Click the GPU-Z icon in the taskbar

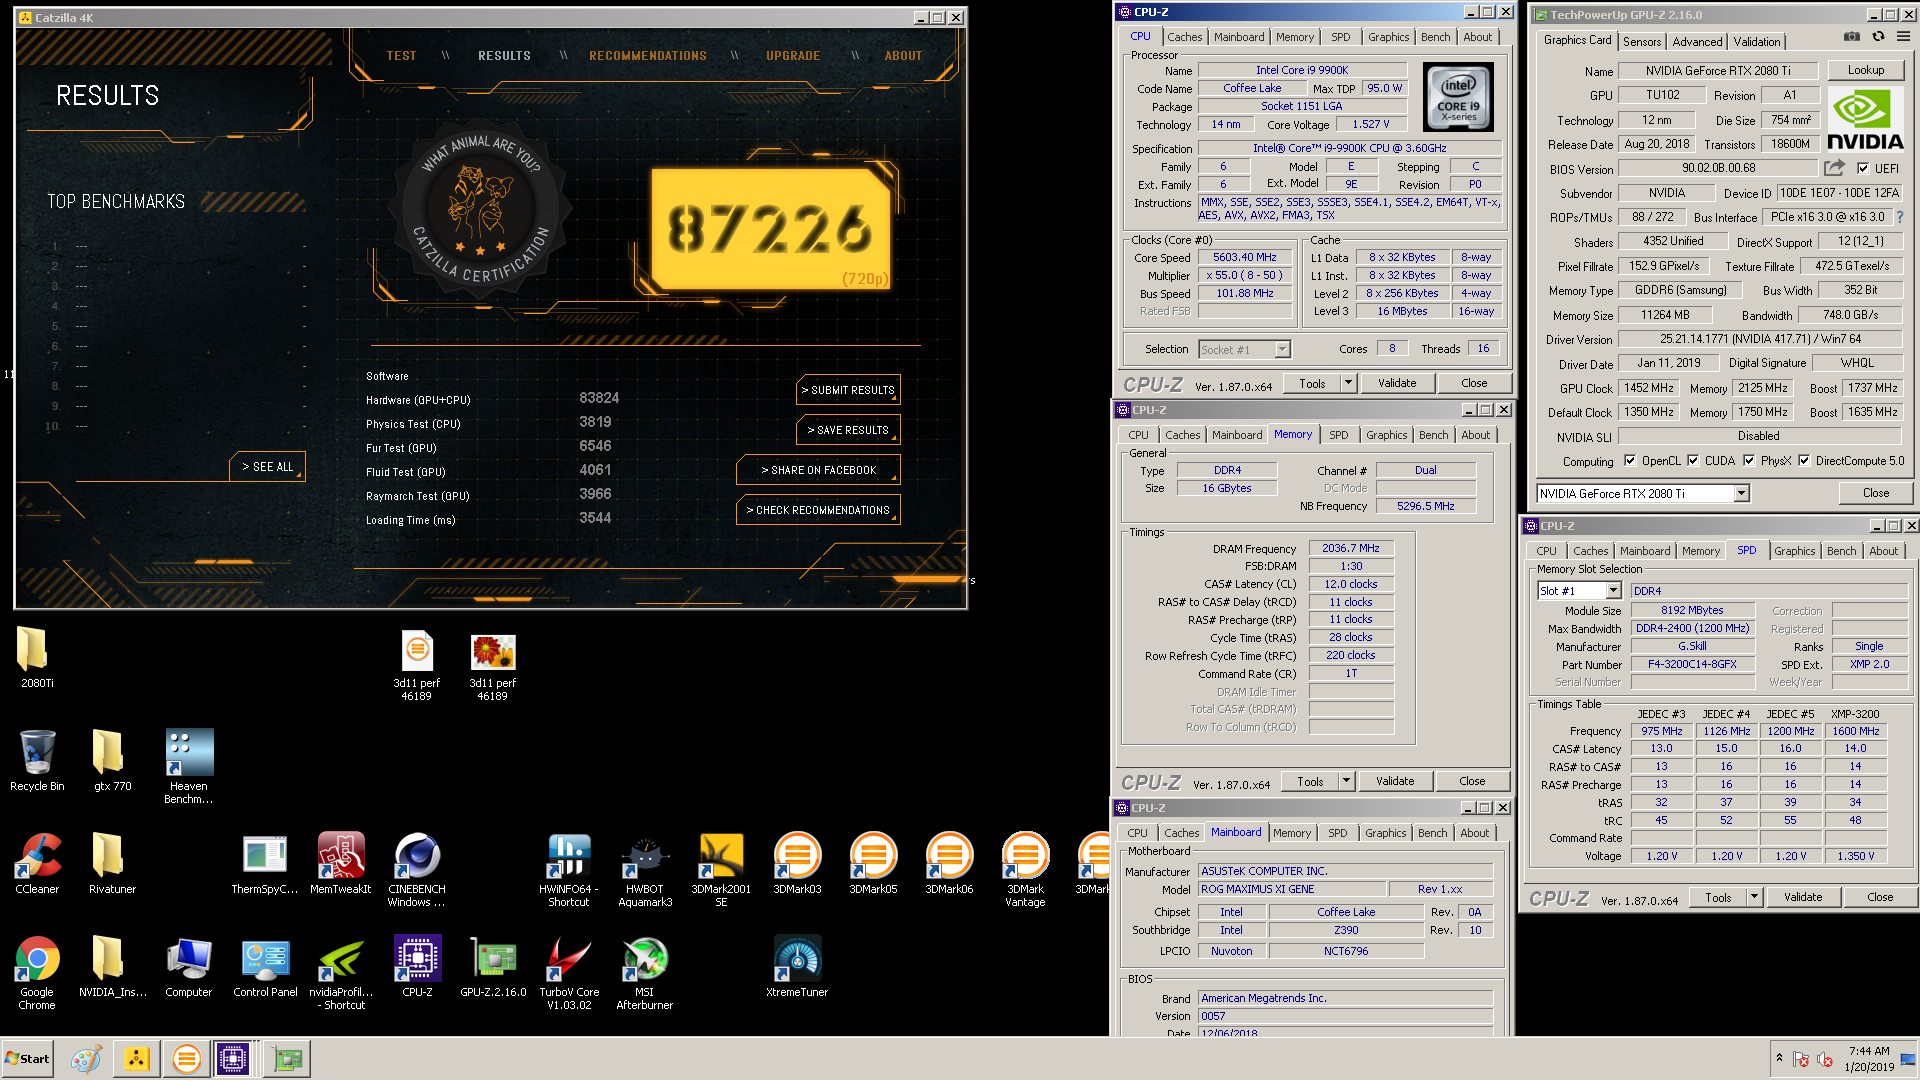(x=287, y=1058)
